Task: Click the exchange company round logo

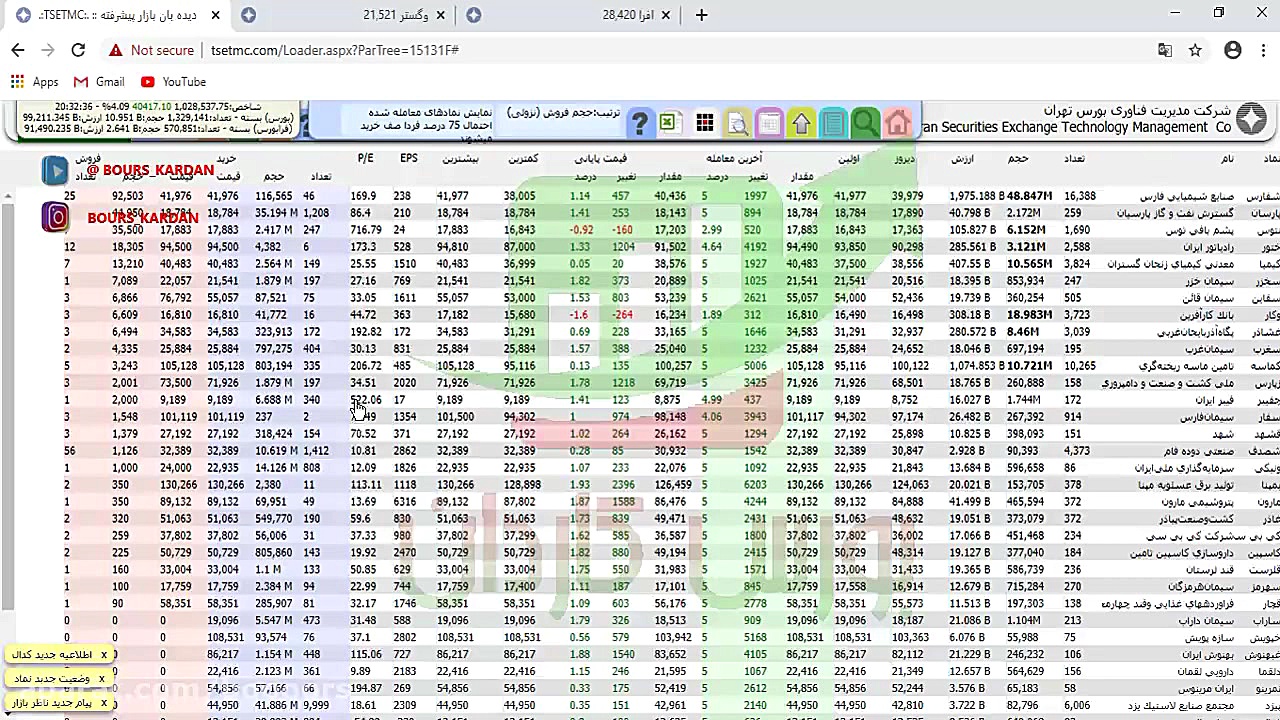Action: coord(1251,120)
